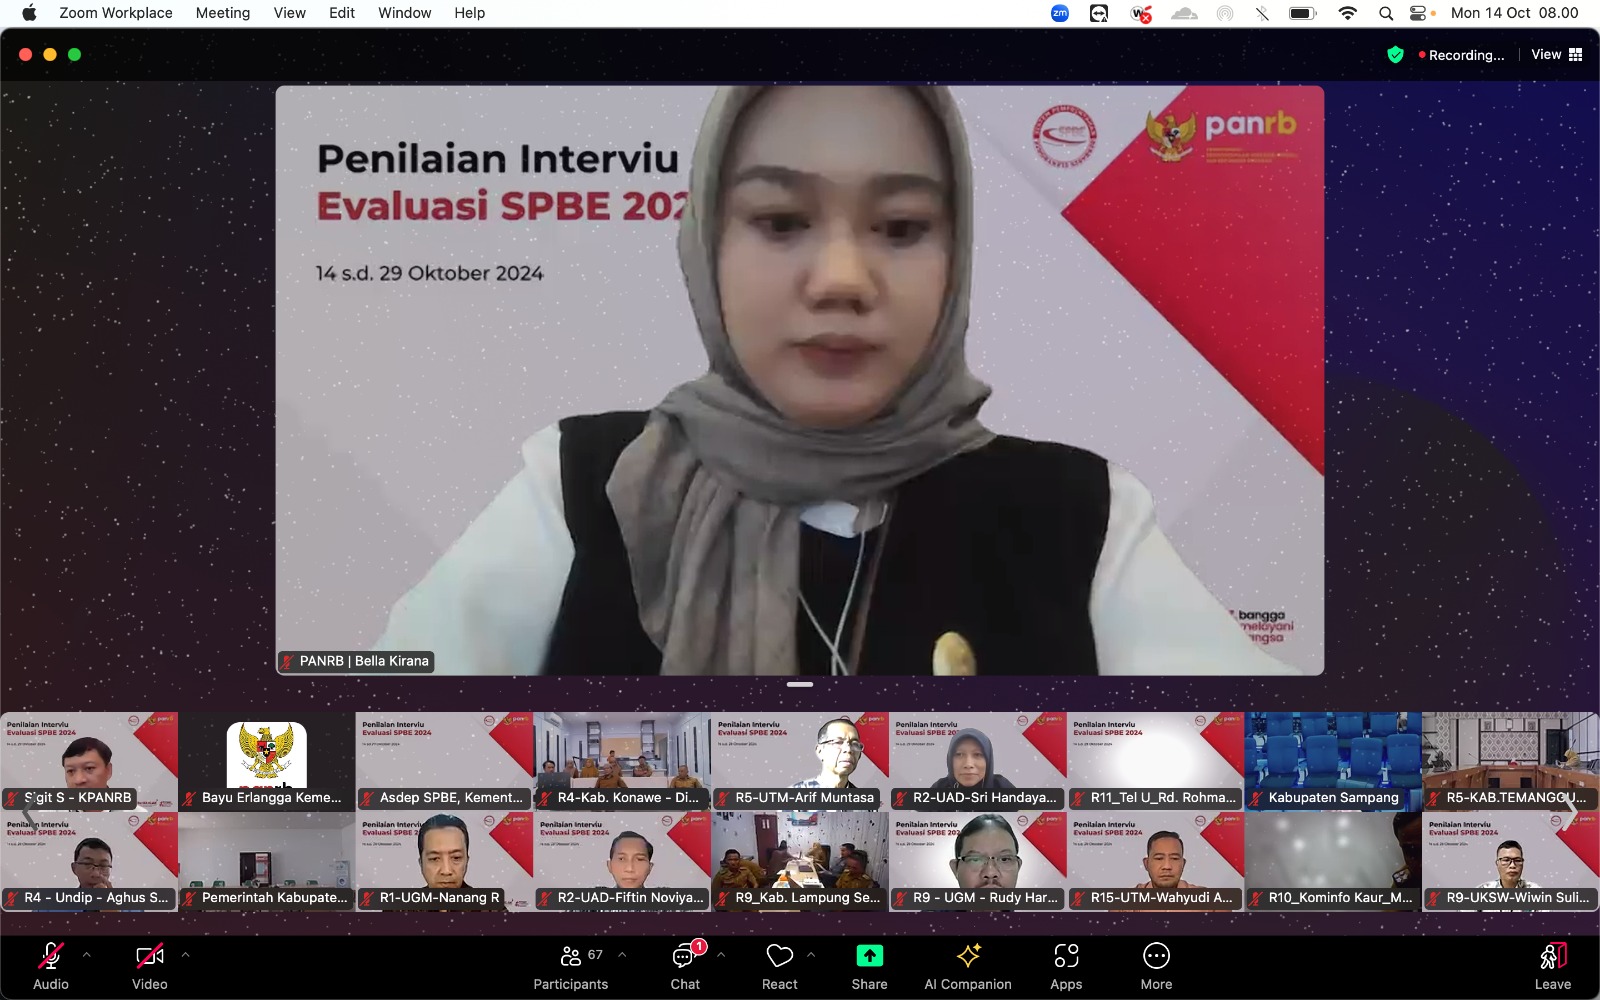
Task: Open Wi-Fi status menu
Action: (1348, 13)
